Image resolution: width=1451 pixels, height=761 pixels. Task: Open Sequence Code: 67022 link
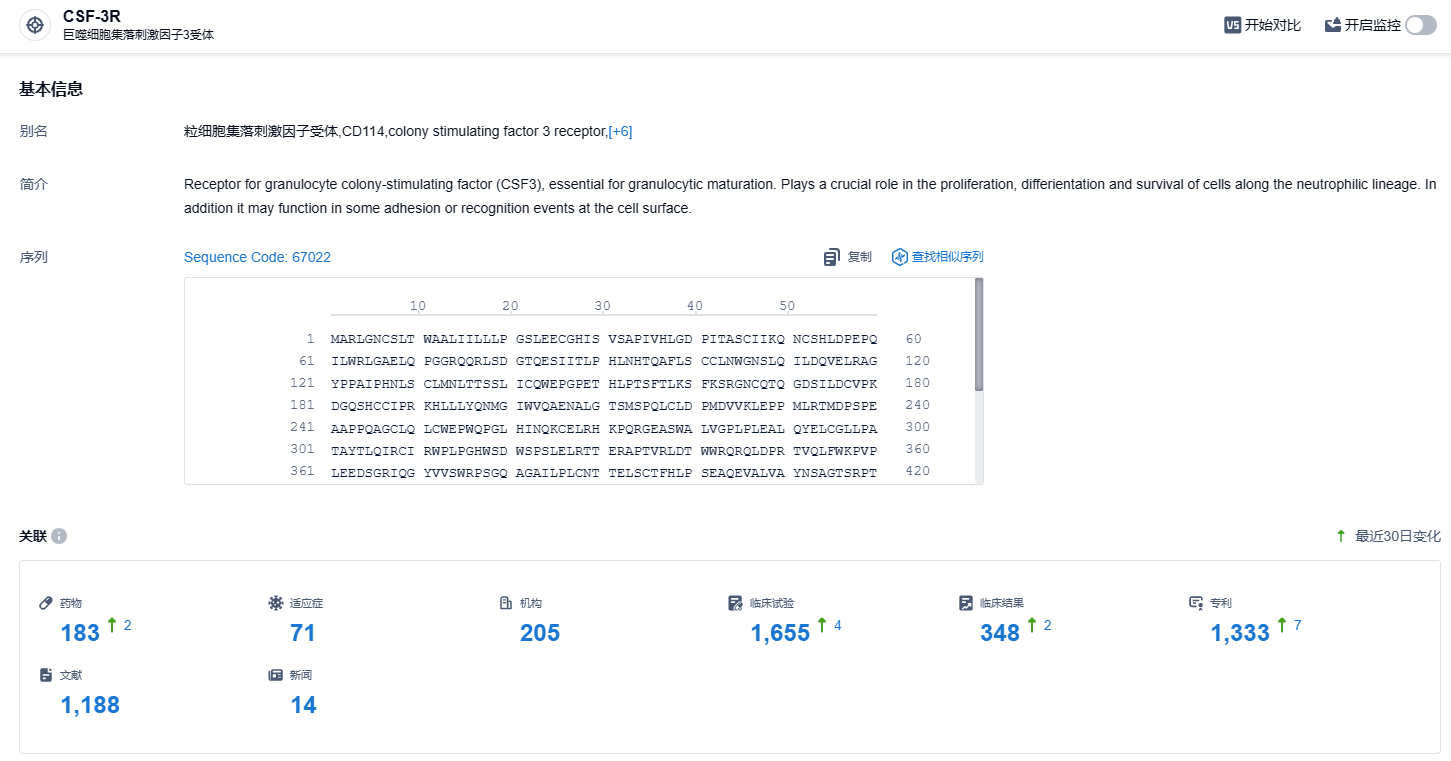click(257, 257)
